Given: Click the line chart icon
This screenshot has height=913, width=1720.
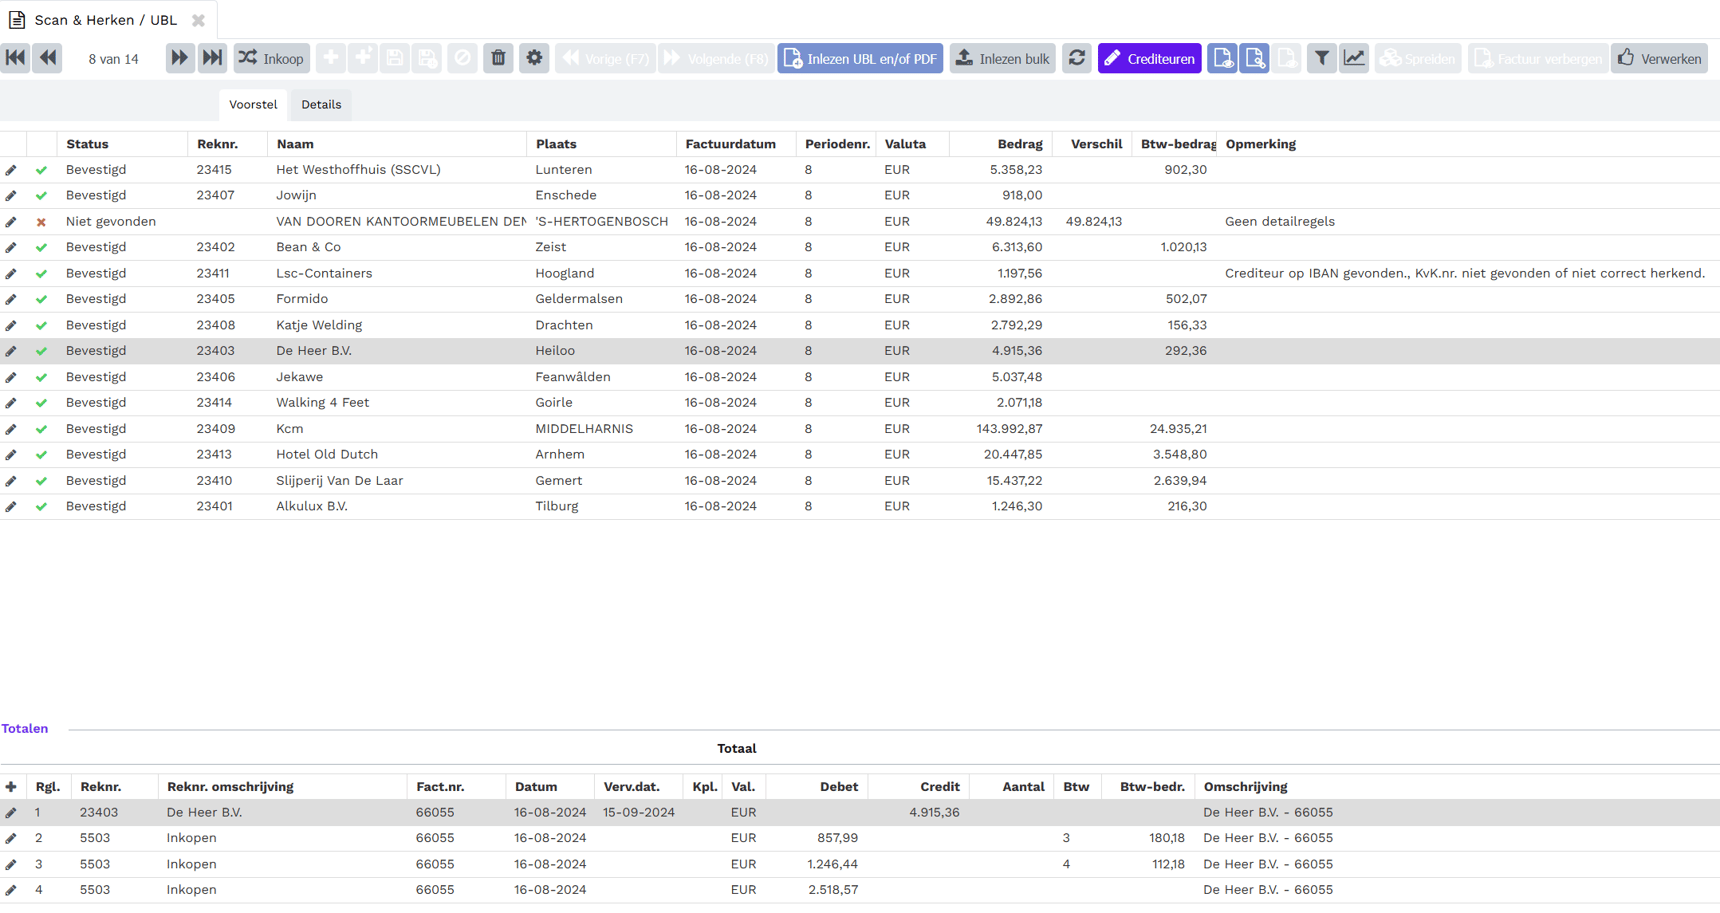Looking at the screenshot, I should point(1354,58).
